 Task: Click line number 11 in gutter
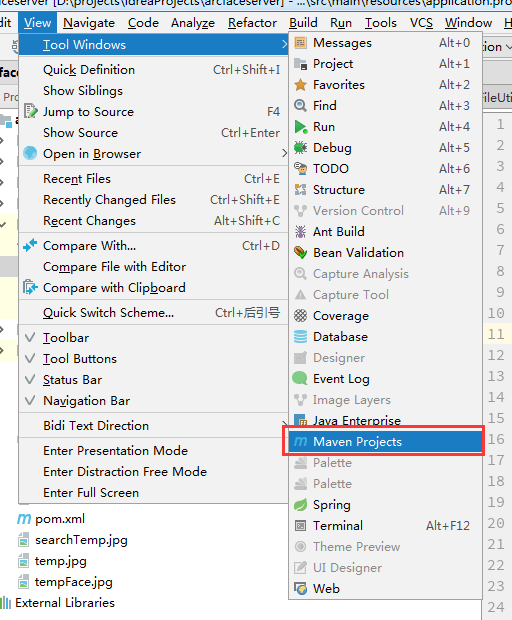point(496,334)
